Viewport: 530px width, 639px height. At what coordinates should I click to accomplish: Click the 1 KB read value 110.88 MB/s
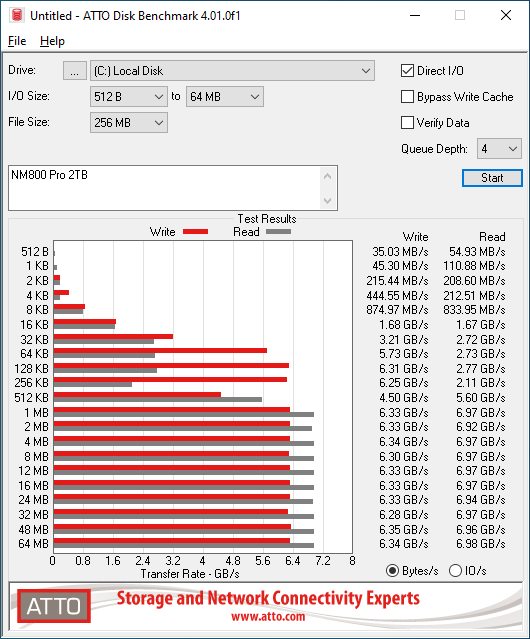pyautogui.click(x=474, y=266)
